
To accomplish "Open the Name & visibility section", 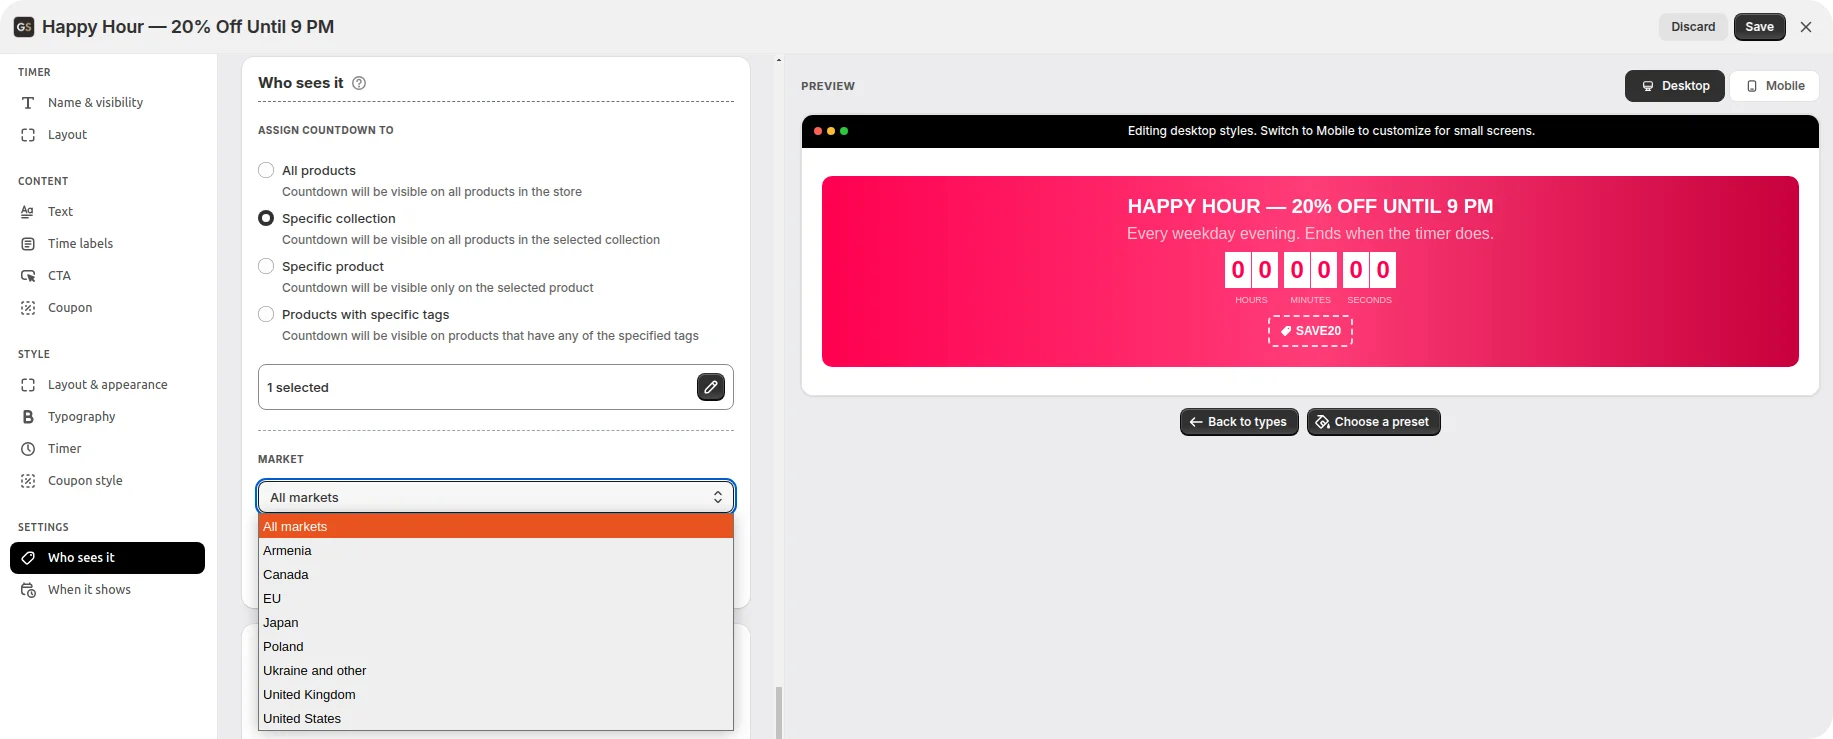I will pos(107,103).
